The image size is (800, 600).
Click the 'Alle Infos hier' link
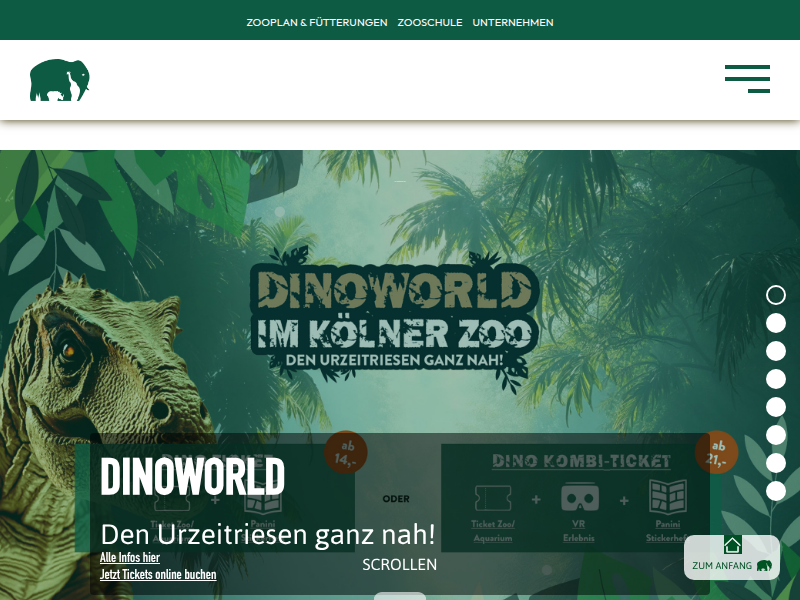coord(130,557)
